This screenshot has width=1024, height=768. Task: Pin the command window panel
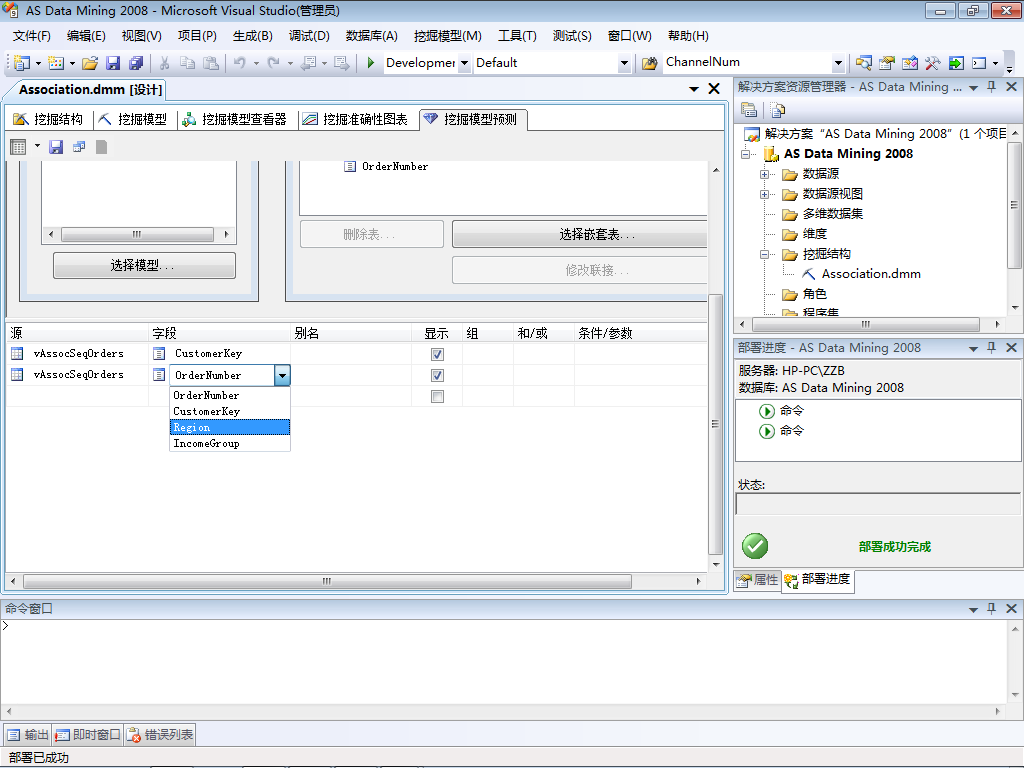[x=991, y=608]
